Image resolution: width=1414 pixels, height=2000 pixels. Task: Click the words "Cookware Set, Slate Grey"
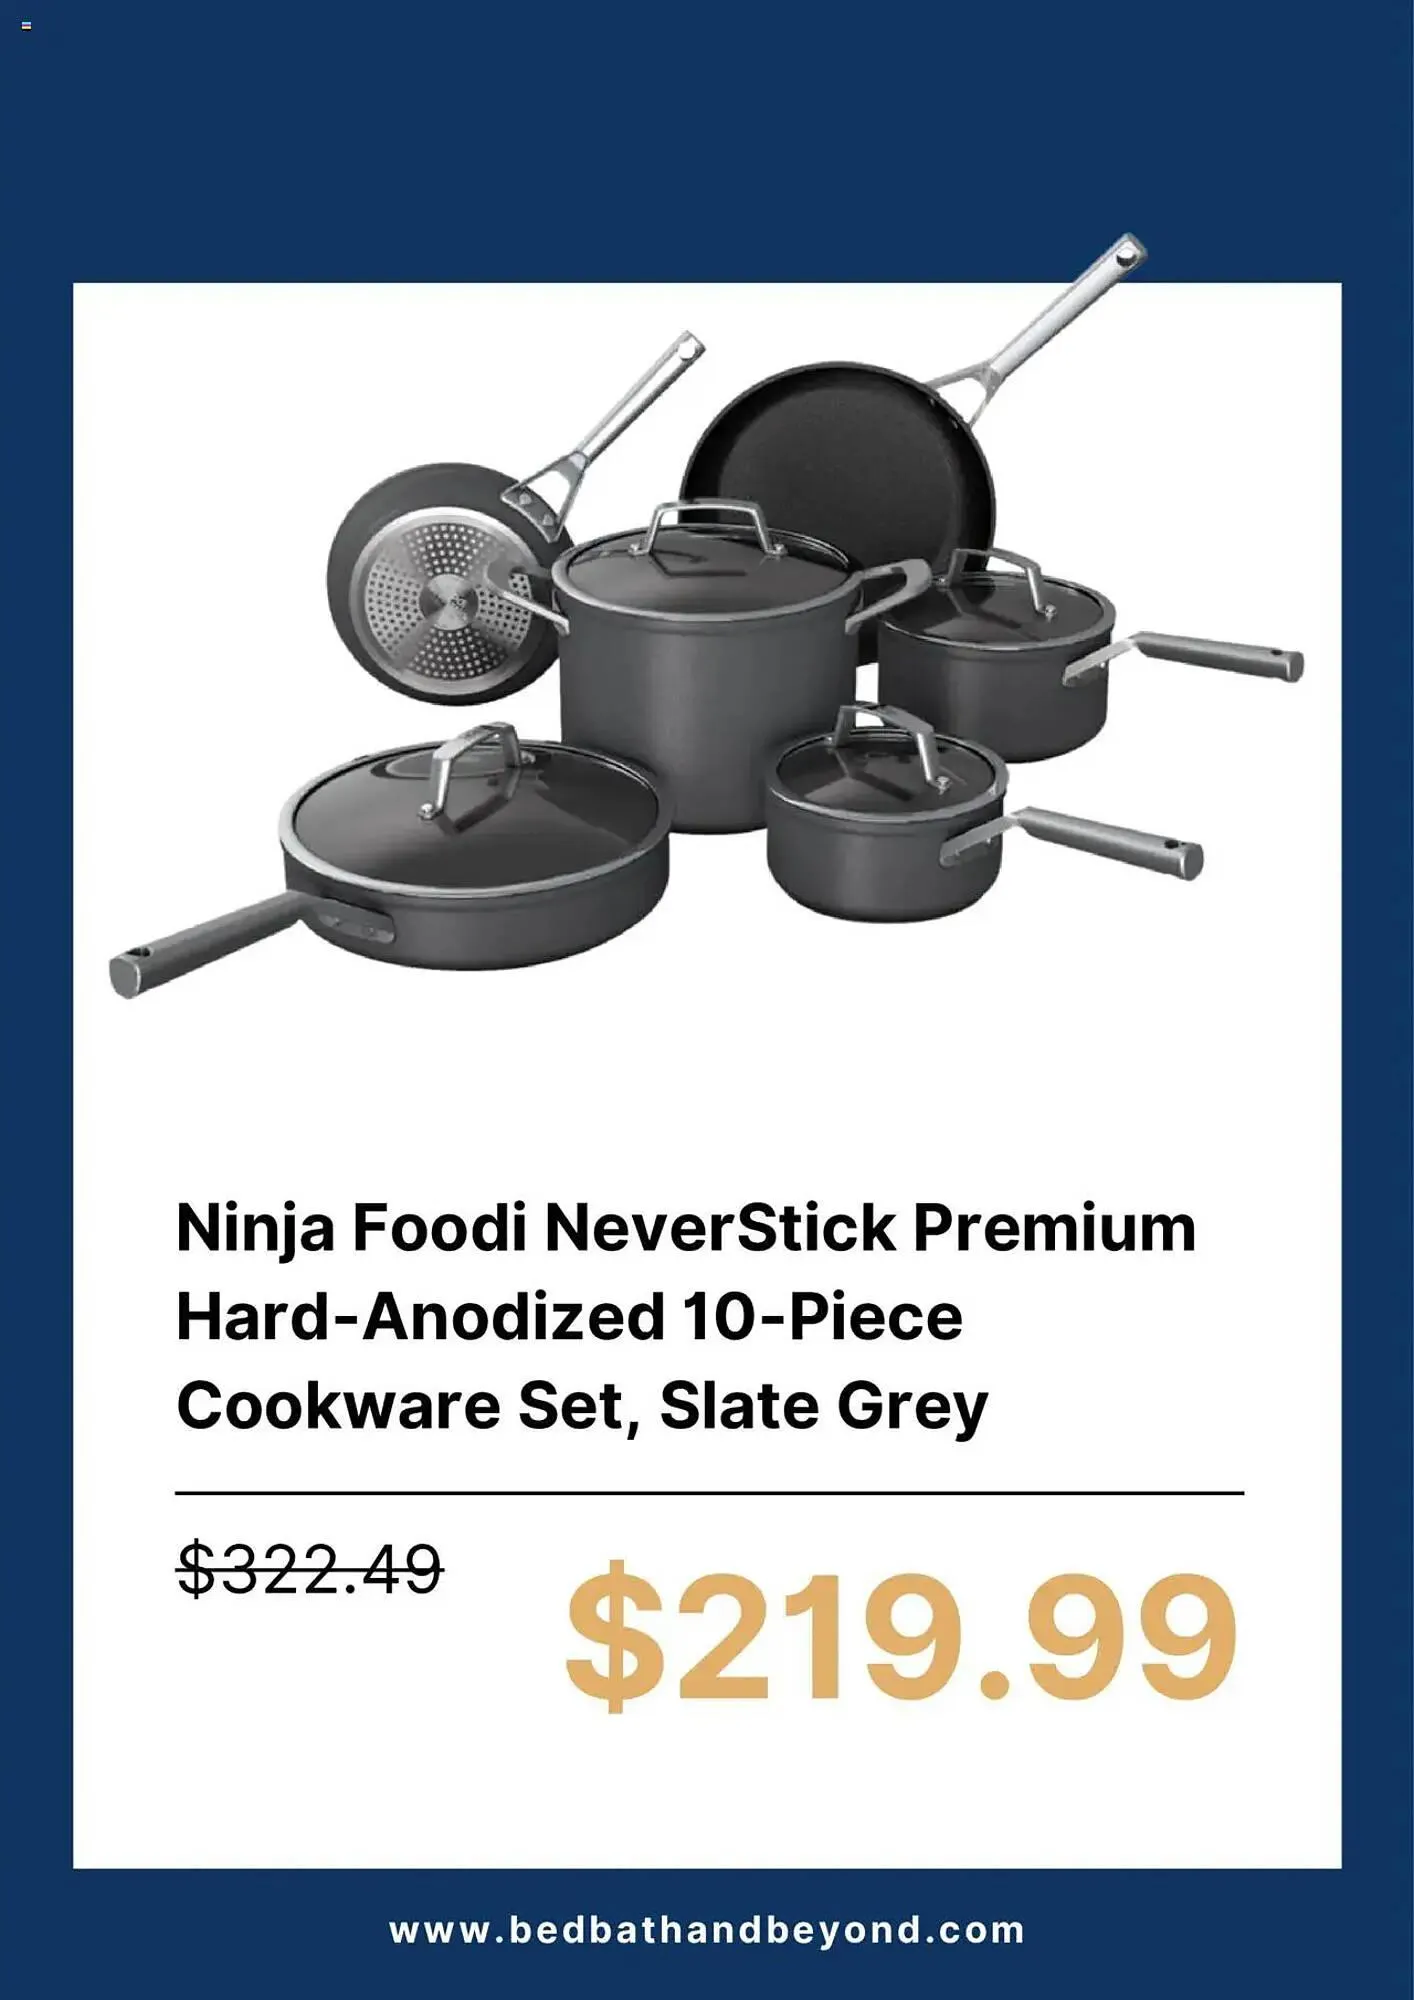(x=582, y=1406)
